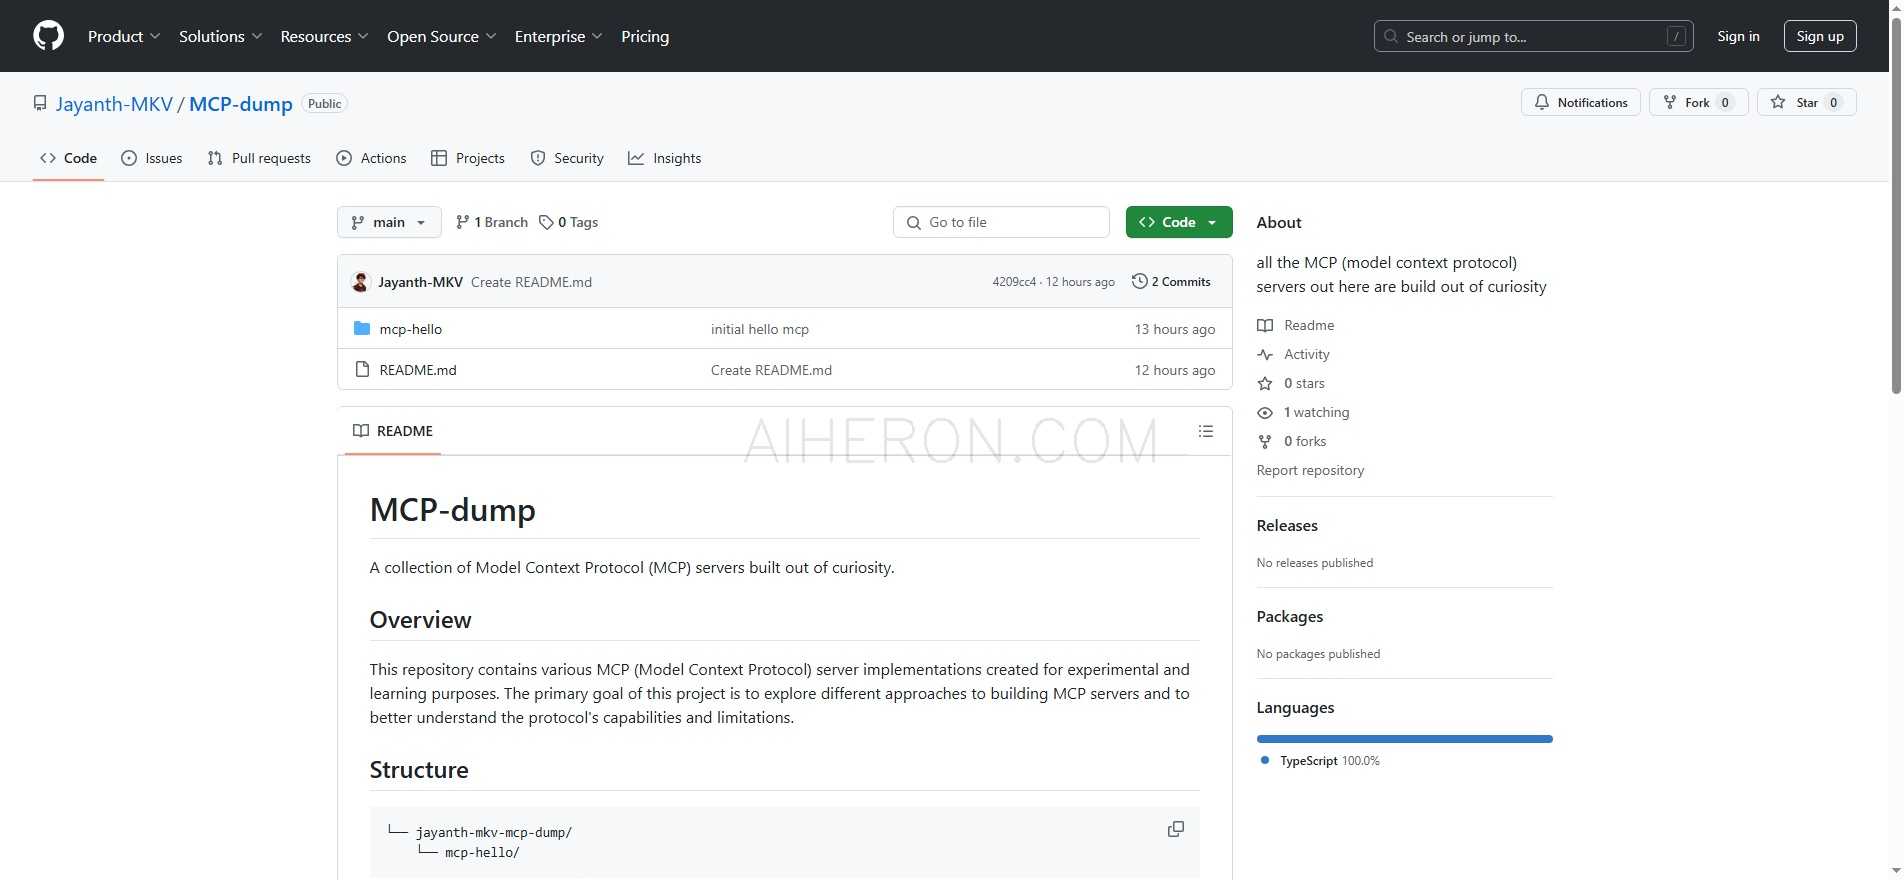Screen dimensions: 1904x880
Task: Open Create README.md commit in the README.md row
Action: (771, 370)
